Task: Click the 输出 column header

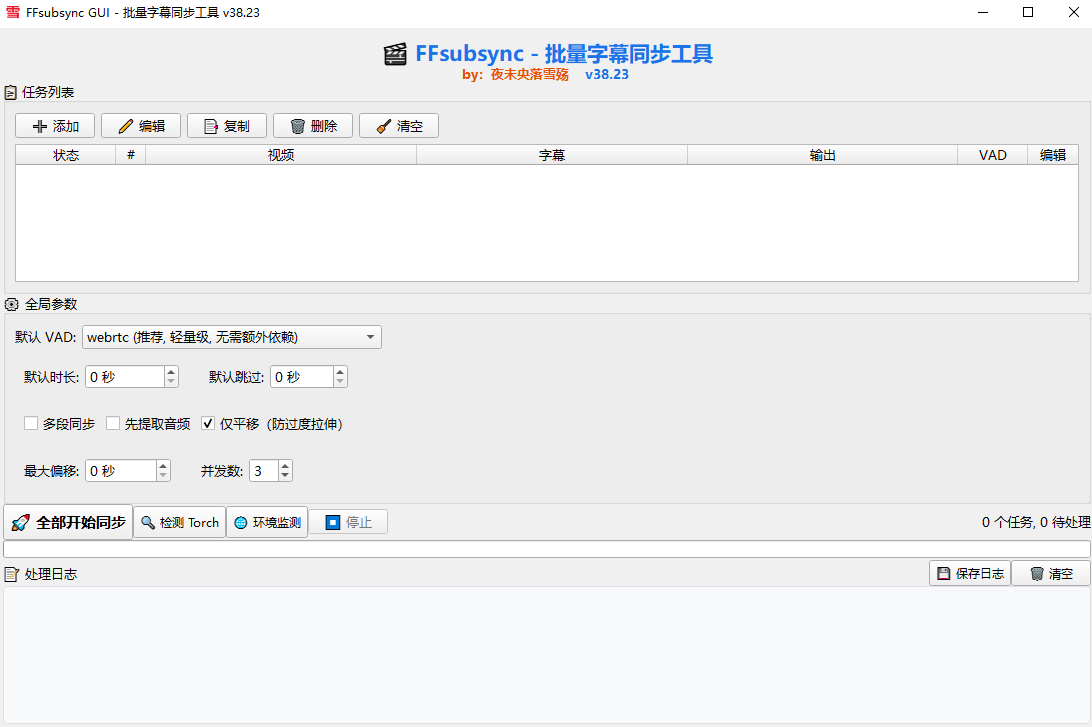Action: (822, 155)
